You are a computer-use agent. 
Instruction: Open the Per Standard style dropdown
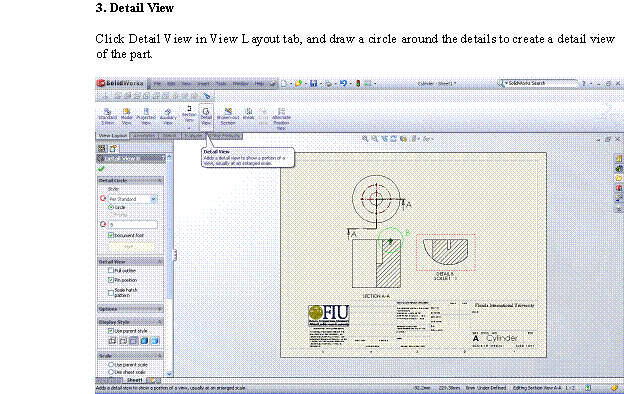pyautogui.click(x=153, y=199)
